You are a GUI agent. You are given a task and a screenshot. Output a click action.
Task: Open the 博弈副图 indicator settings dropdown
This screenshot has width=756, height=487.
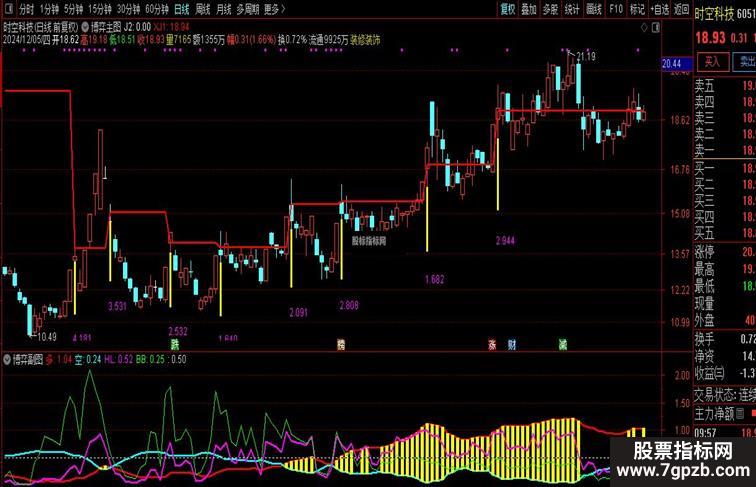point(7,359)
